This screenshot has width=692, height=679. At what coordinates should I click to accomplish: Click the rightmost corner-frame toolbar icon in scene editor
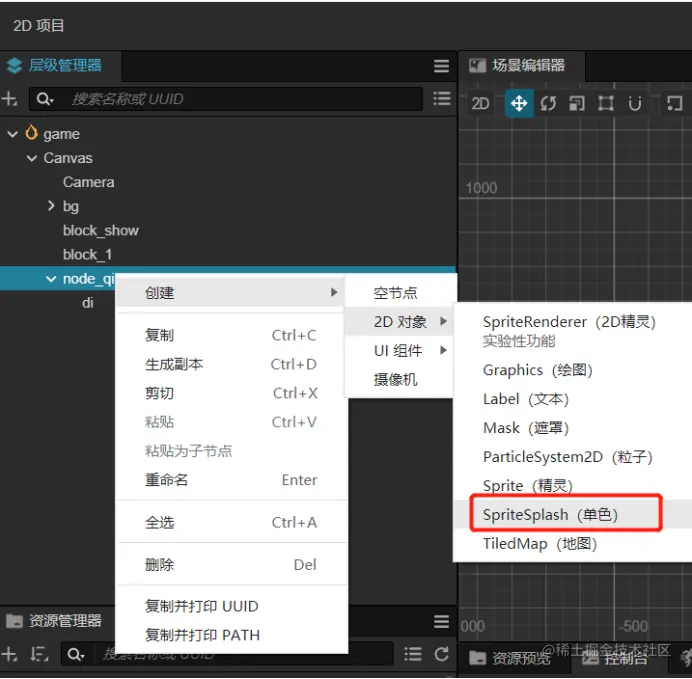click(674, 104)
